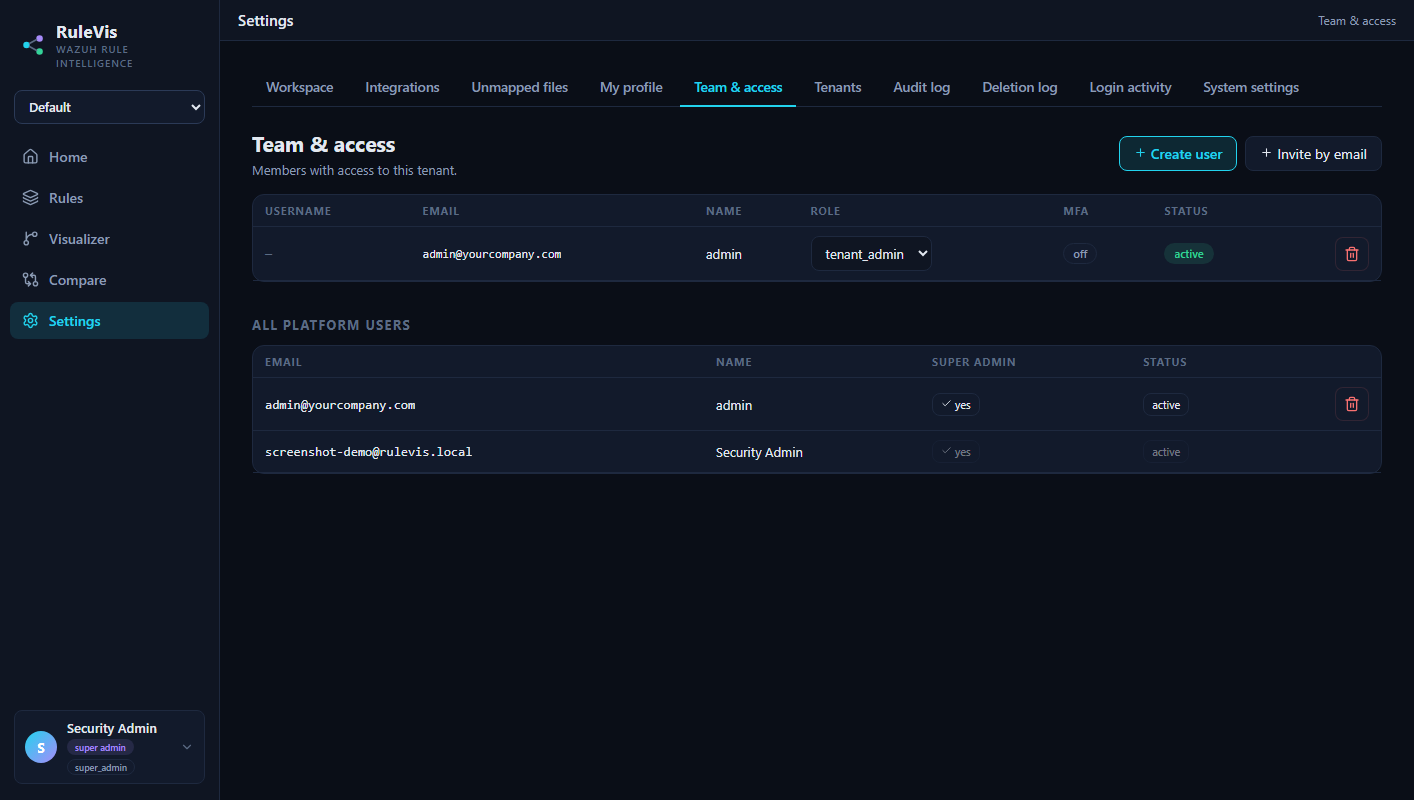Open the Compare icon in sidebar

click(30, 280)
